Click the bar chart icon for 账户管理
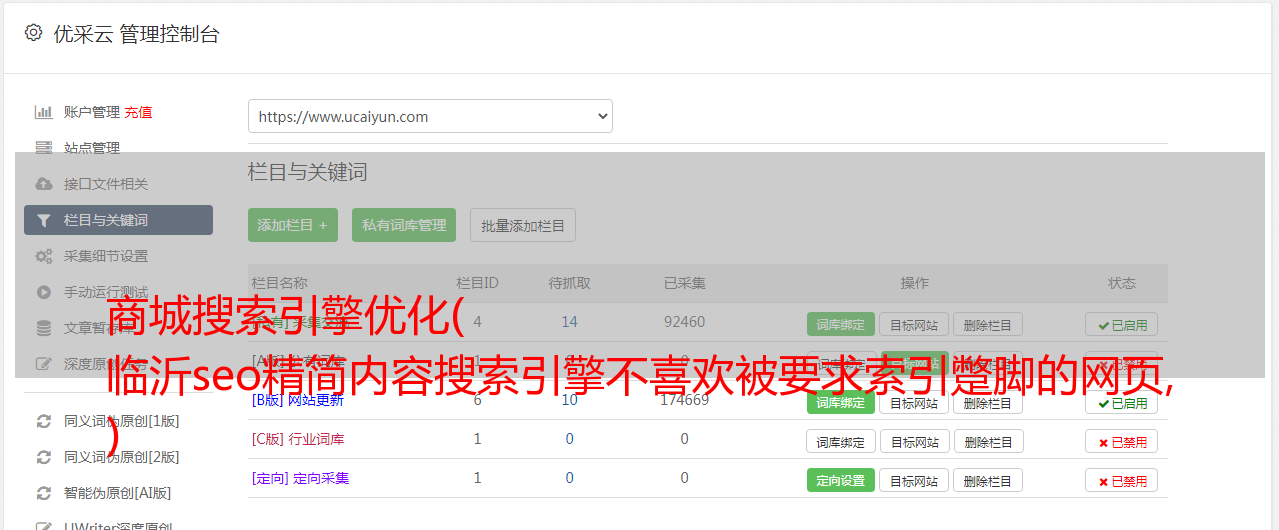This screenshot has width=1279, height=530. tap(44, 112)
